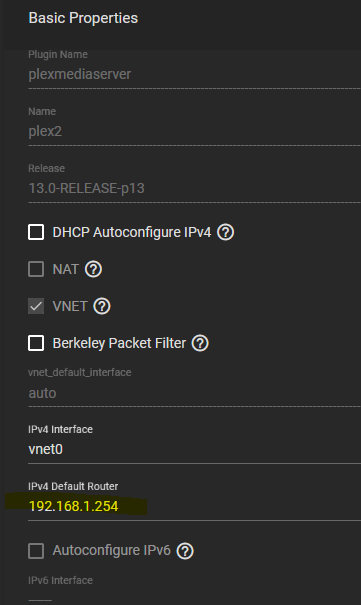Uncheck the VNET checkbox
The width and height of the screenshot is (361, 605).
click(x=36, y=306)
